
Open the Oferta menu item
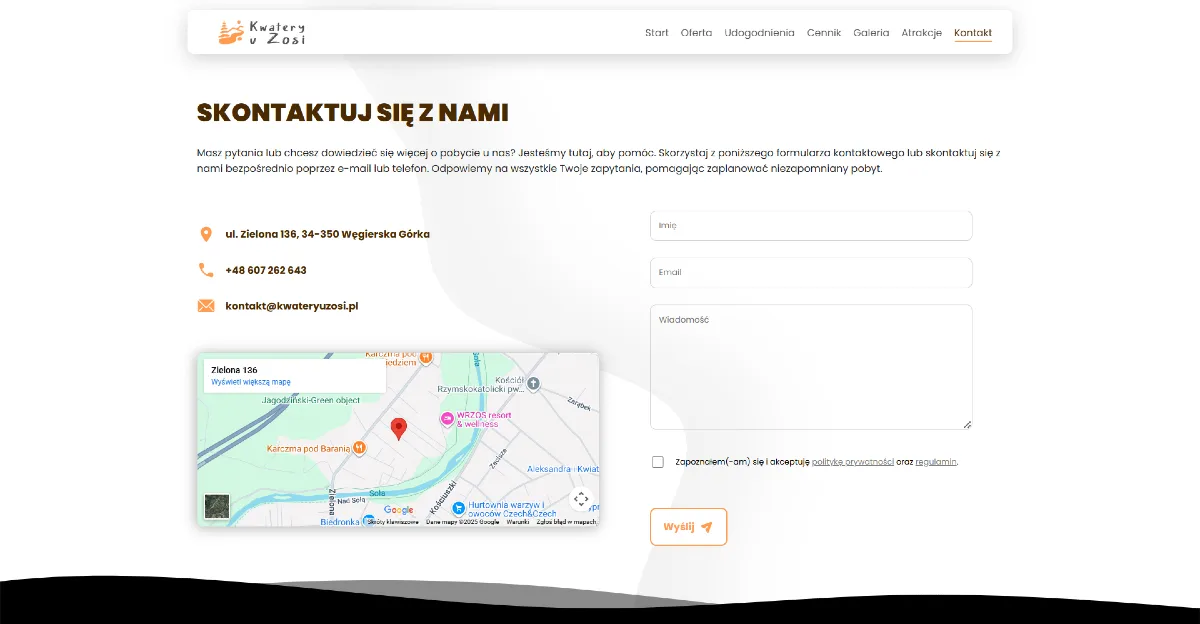click(696, 33)
